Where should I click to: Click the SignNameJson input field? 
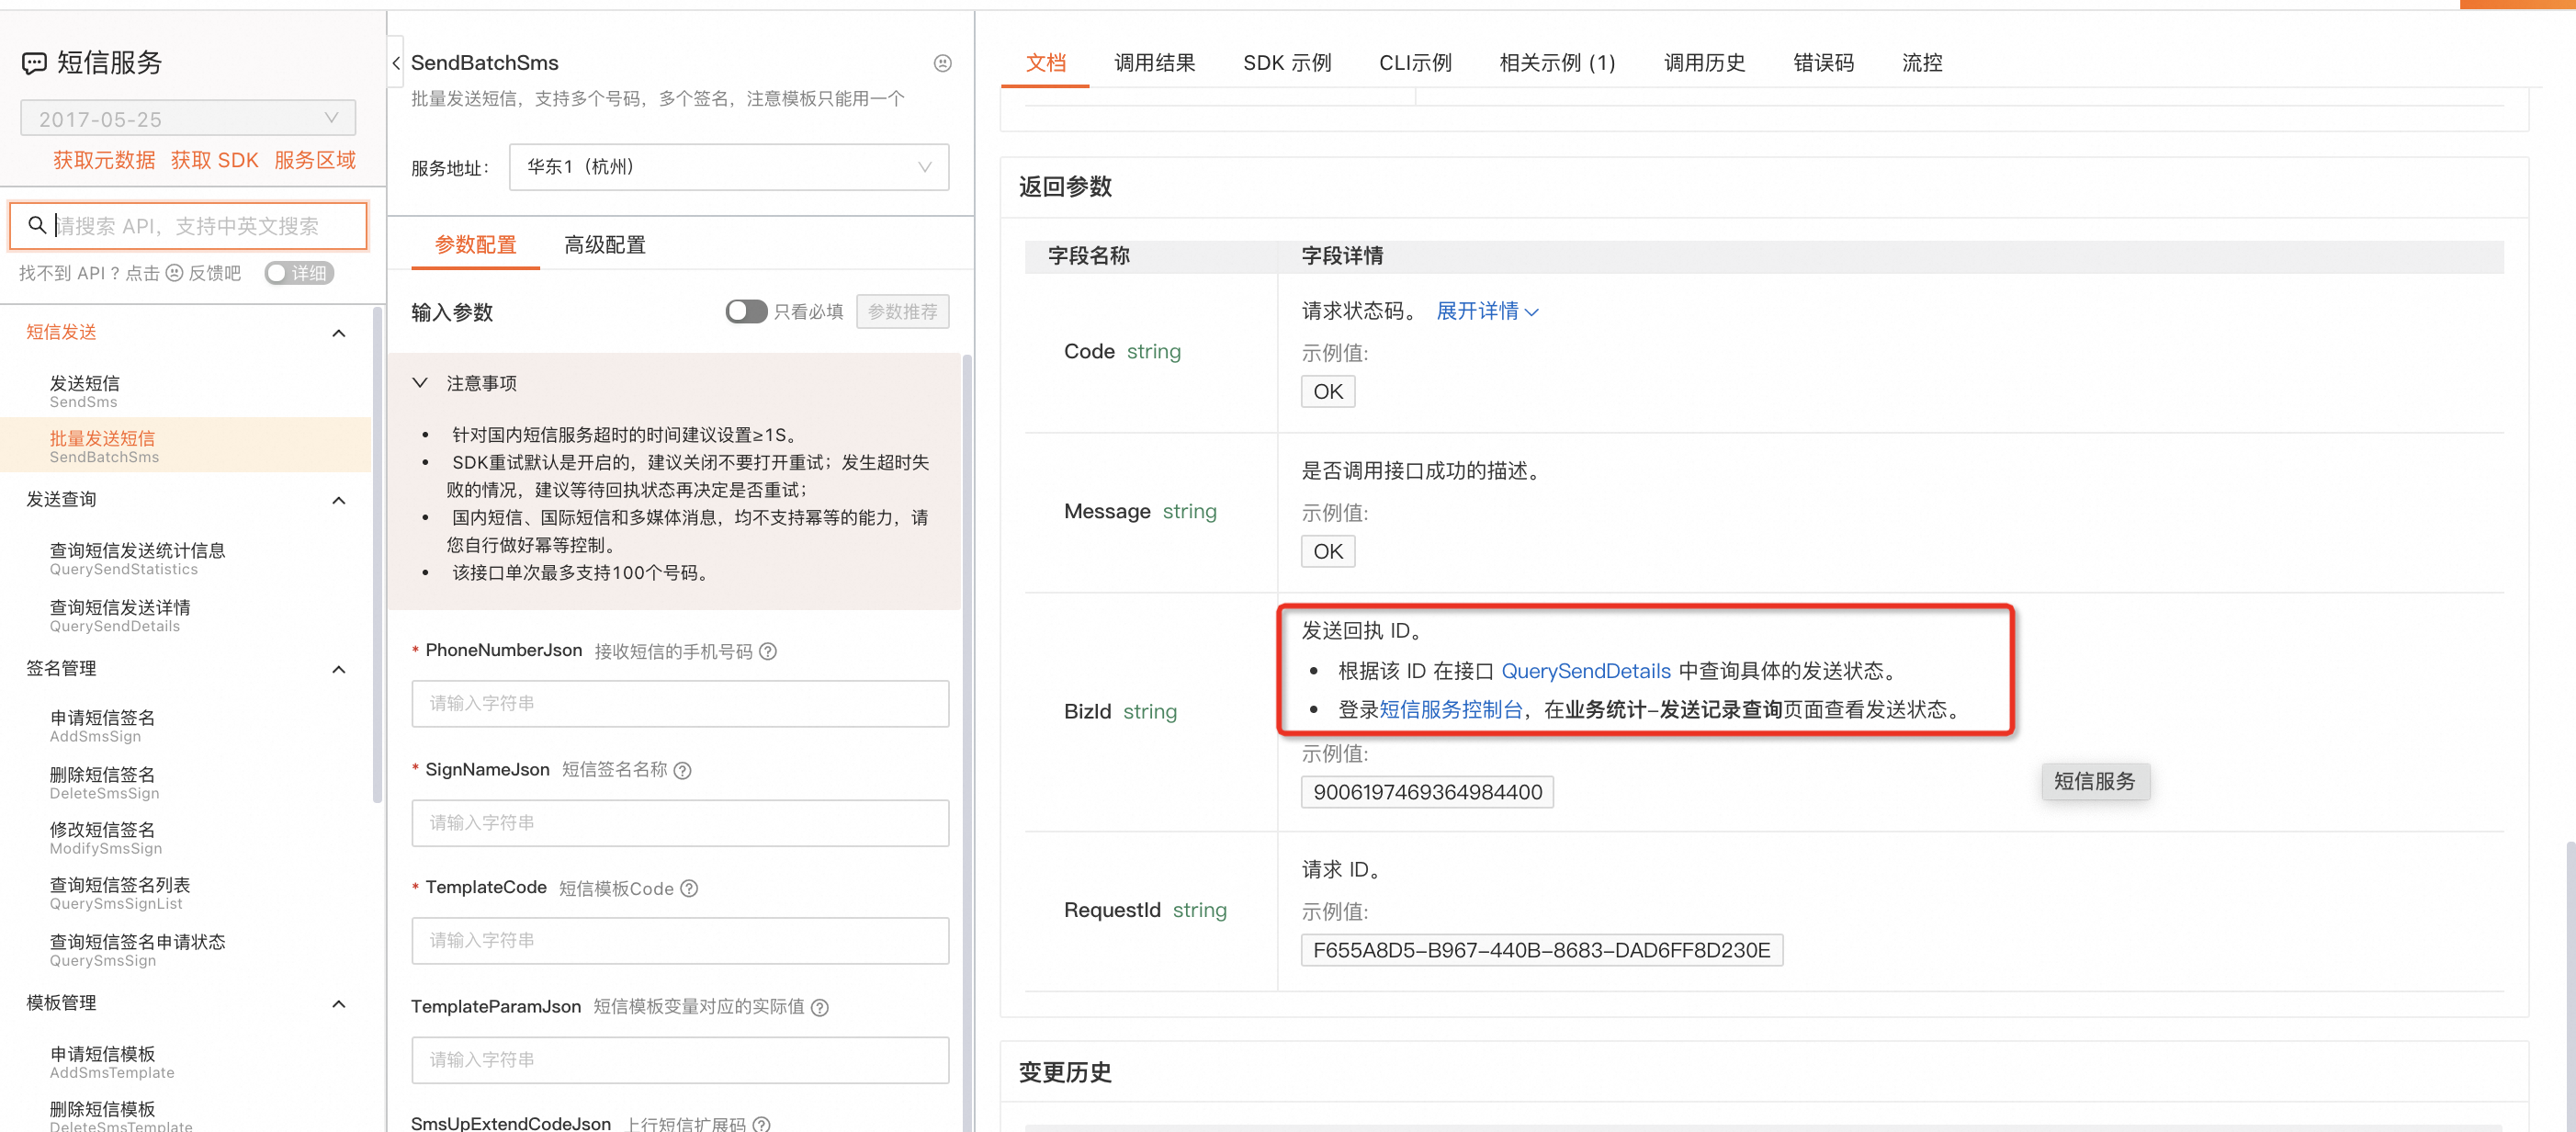click(x=680, y=823)
